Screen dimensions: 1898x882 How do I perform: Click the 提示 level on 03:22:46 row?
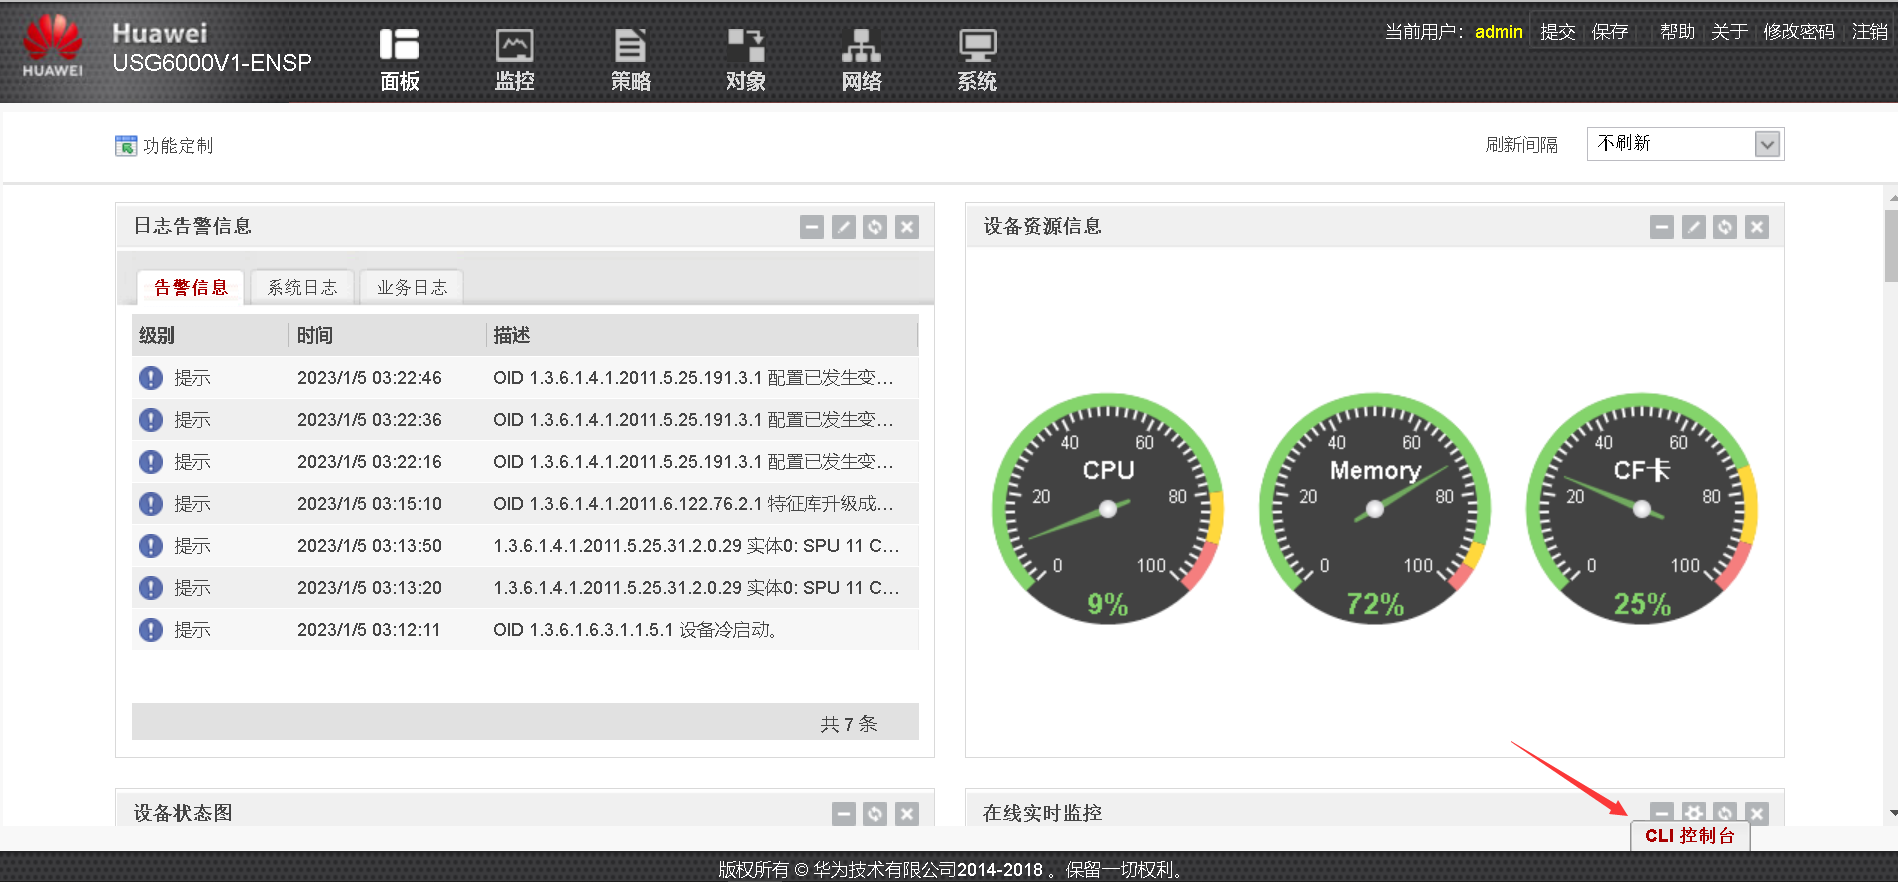(192, 378)
